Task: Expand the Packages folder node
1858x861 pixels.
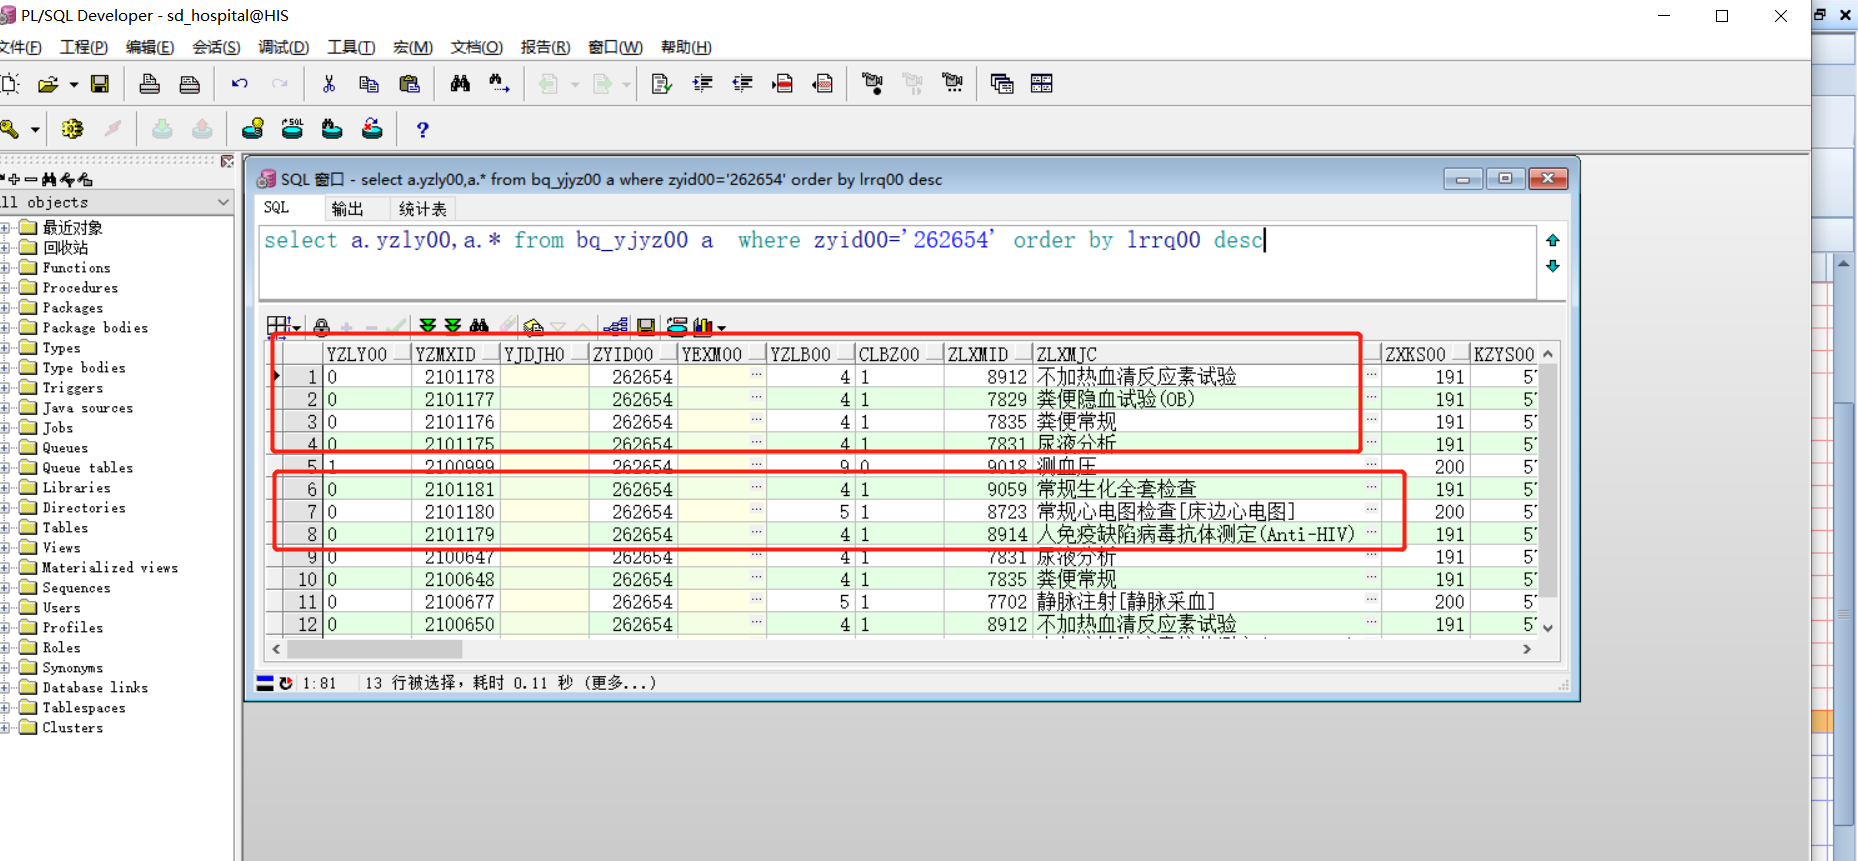Action: (x=5, y=308)
